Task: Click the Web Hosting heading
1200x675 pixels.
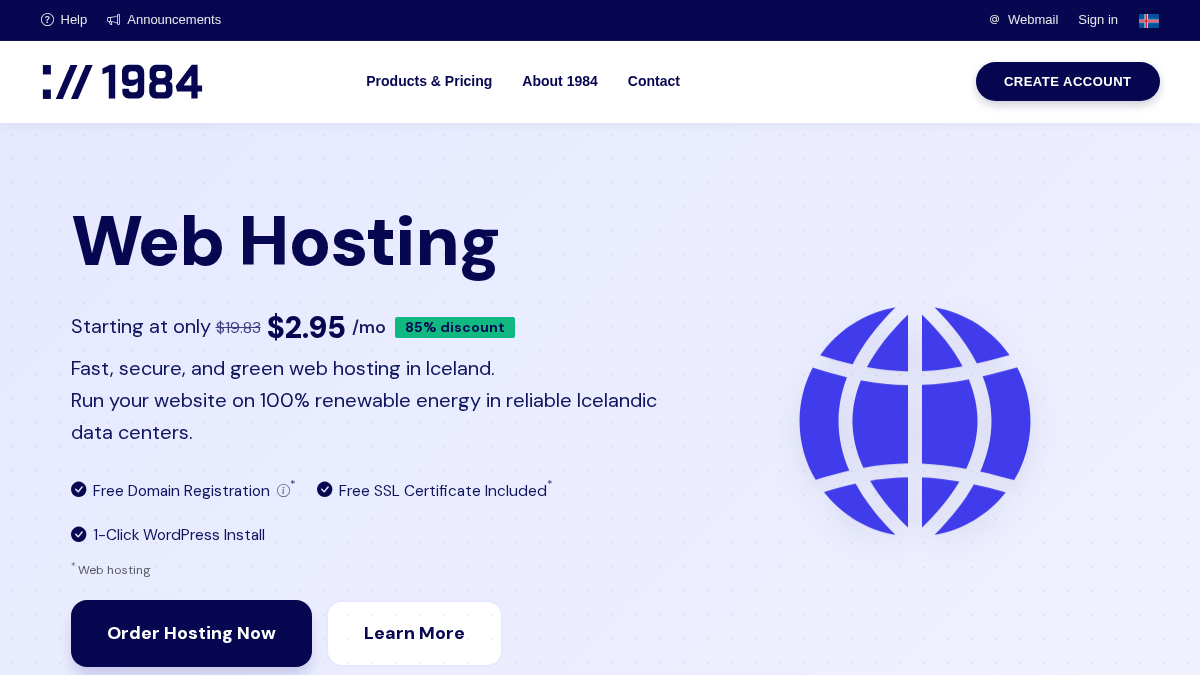Action: [285, 241]
